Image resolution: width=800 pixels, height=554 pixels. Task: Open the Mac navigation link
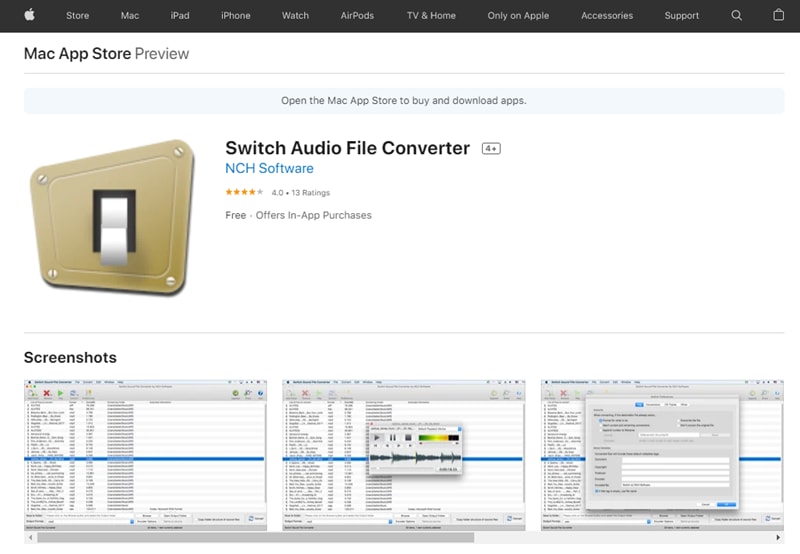coord(130,16)
